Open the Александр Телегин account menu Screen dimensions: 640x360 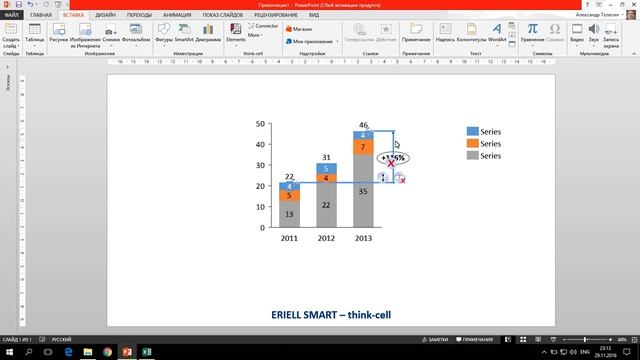(600, 15)
